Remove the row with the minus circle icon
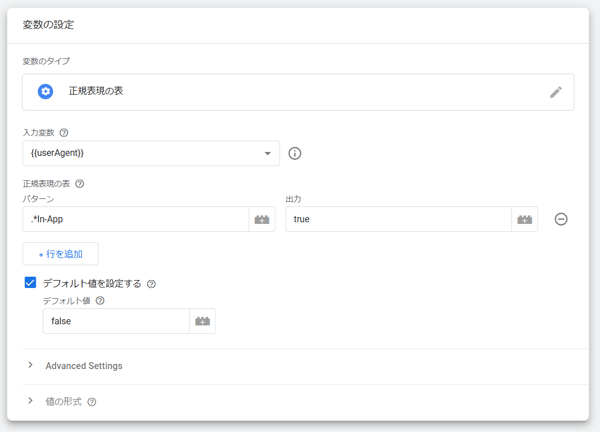The height and width of the screenshot is (432, 600). [561, 219]
